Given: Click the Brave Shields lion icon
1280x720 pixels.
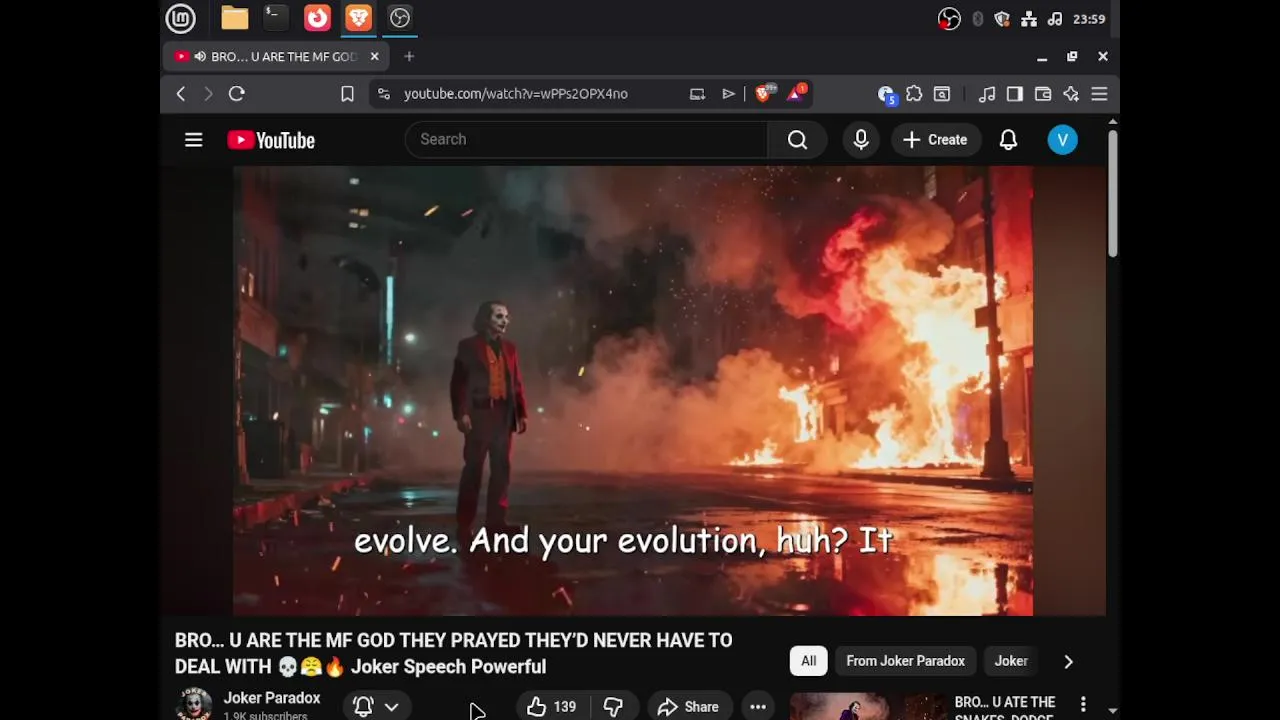Looking at the screenshot, I should pyautogui.click(x=763, y=94).
